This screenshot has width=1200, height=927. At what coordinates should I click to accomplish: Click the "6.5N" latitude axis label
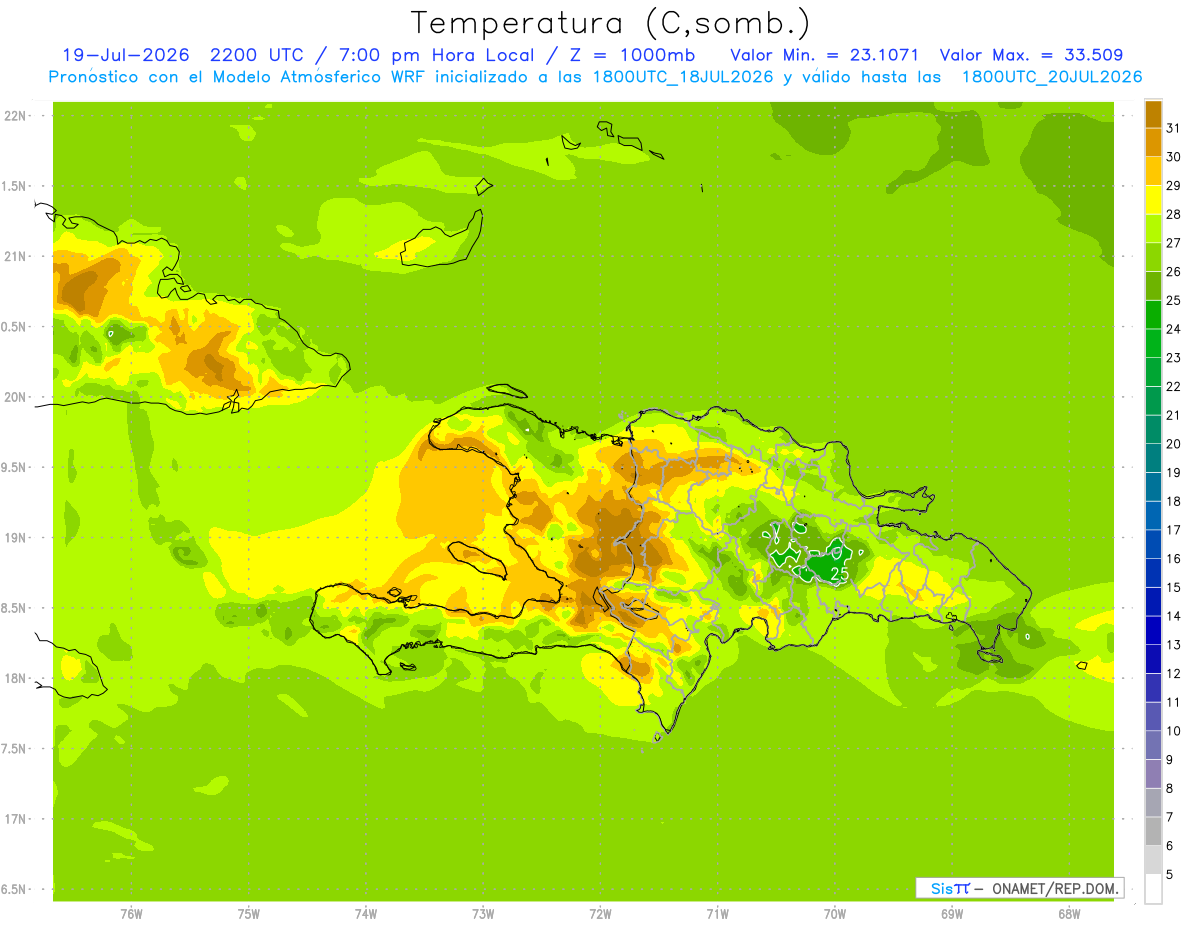15,889
